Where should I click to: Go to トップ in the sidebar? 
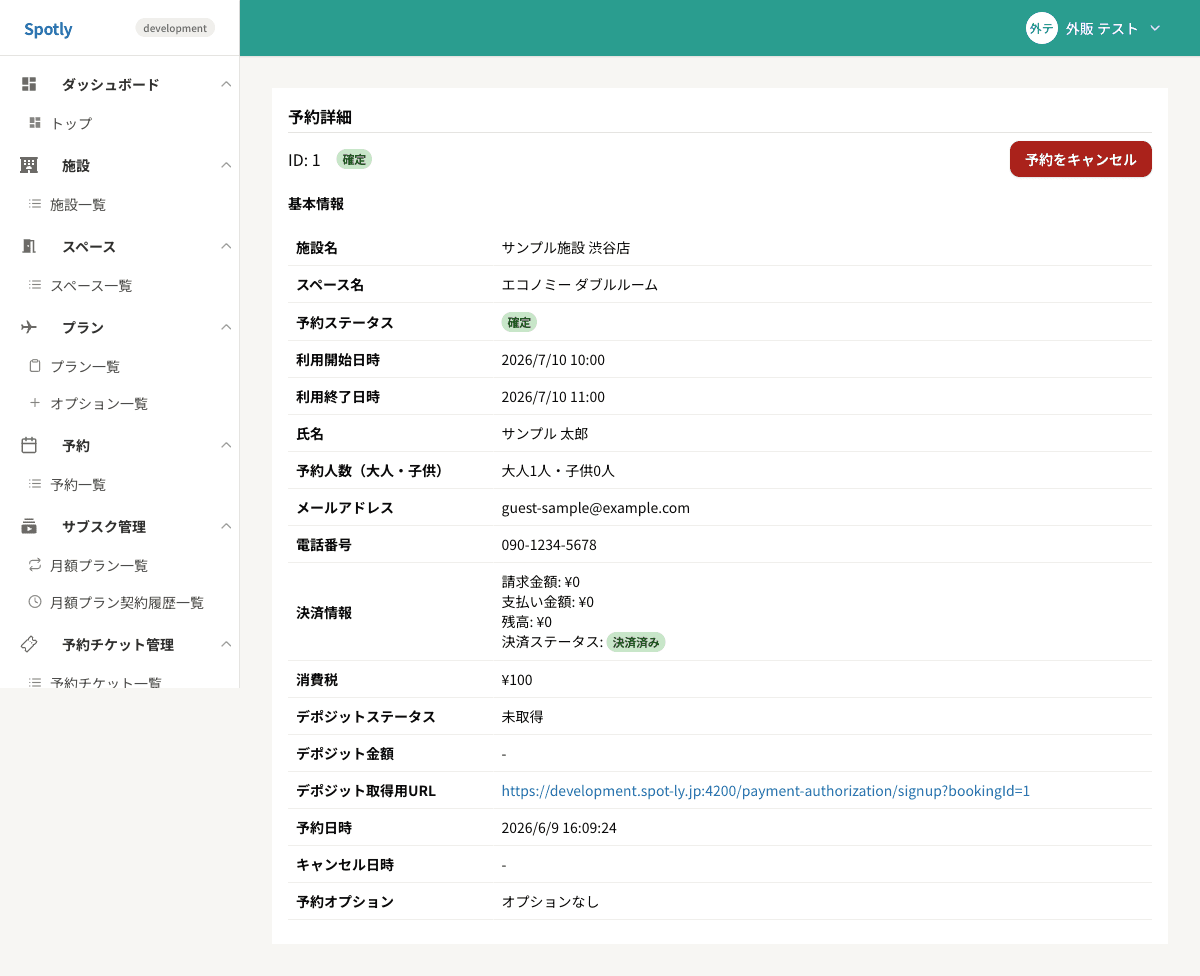point(71,123)
